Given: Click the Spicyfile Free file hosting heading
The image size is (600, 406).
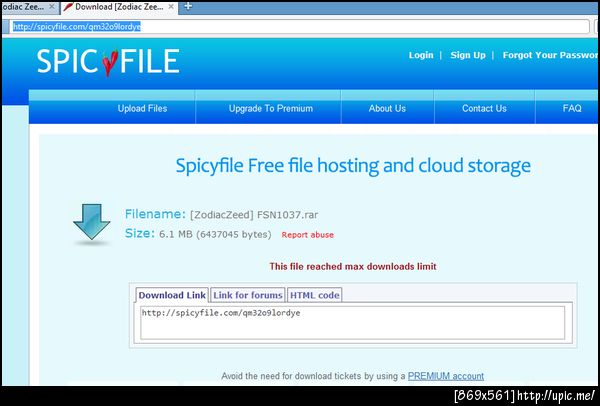Looking at the screenshot, I should point(353,166).
